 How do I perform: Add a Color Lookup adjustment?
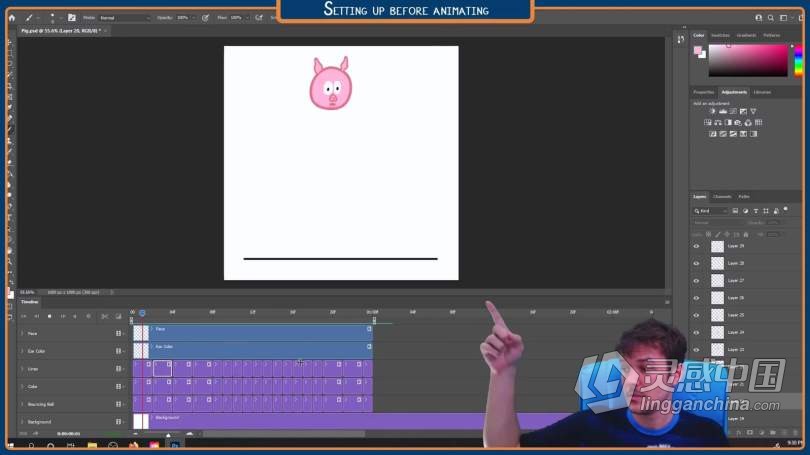[x=758, y=123]
